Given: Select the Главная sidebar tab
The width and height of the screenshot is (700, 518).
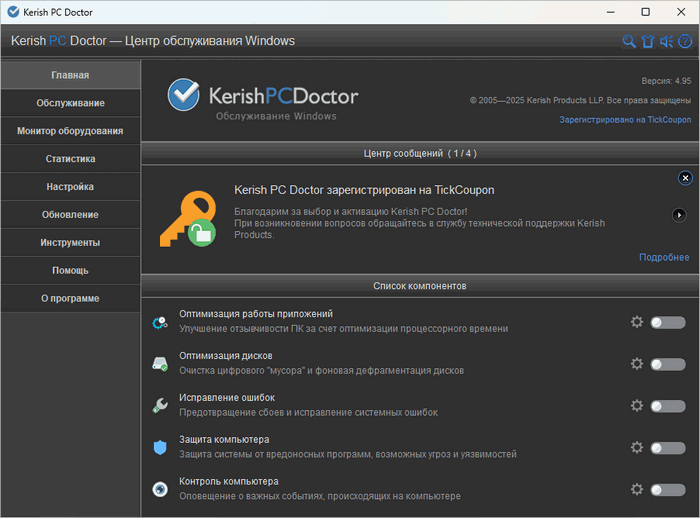Looking at the screenshot, I should pos(71,75).
